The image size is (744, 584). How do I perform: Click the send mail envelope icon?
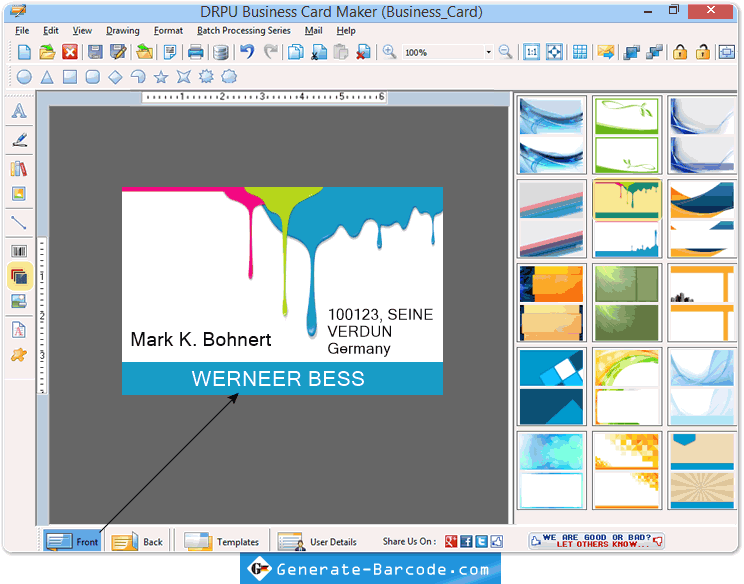[606, 52]
